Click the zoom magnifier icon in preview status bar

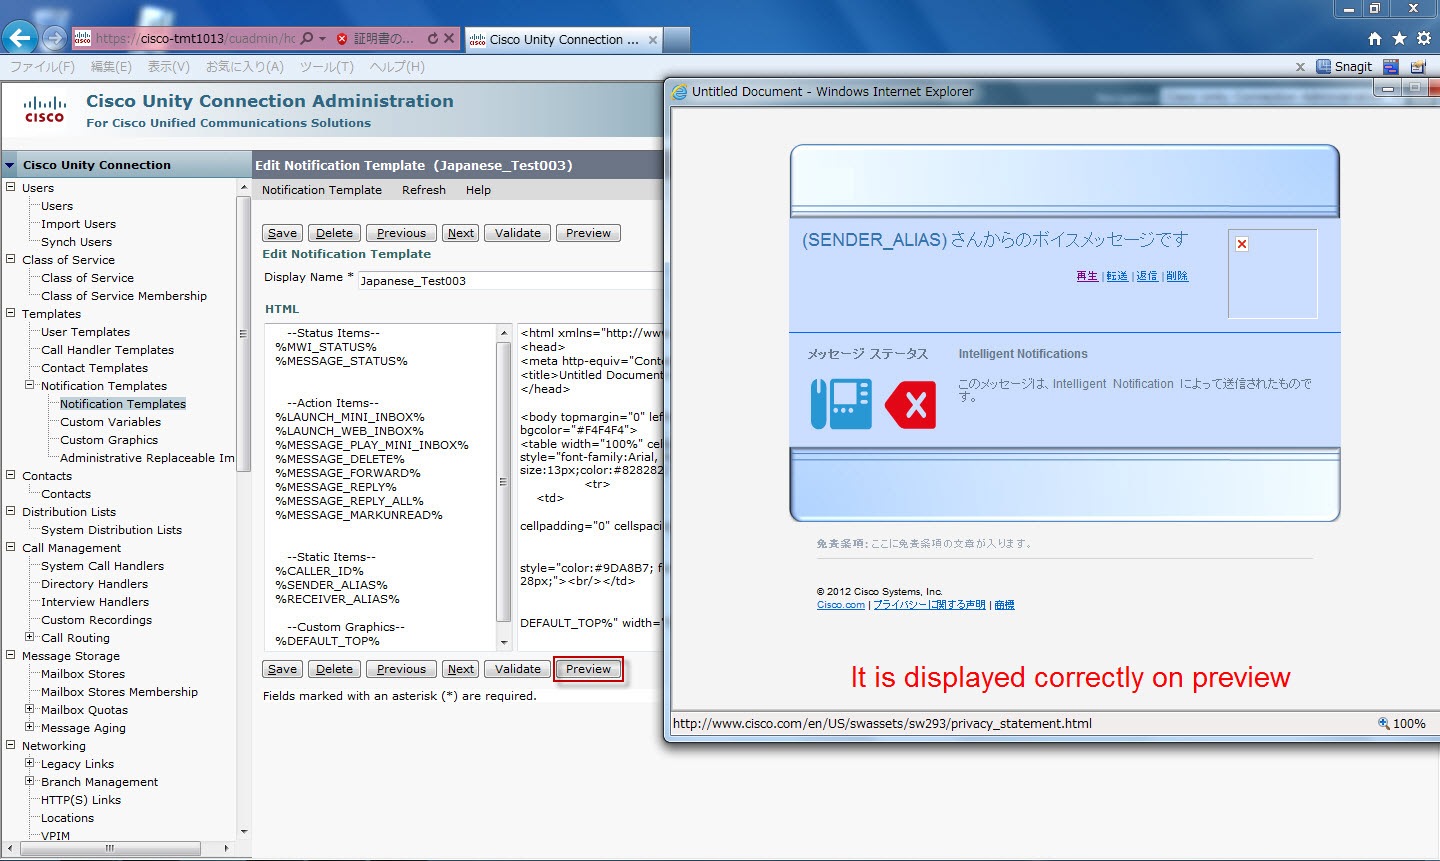(1384, 723)
